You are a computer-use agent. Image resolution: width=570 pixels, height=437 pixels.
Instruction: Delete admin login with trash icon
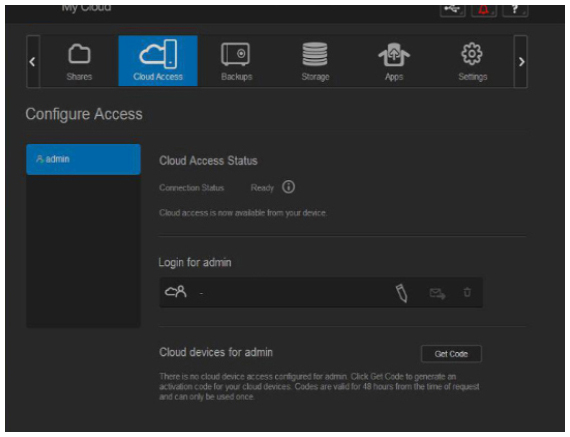click(x=467, y=292)
